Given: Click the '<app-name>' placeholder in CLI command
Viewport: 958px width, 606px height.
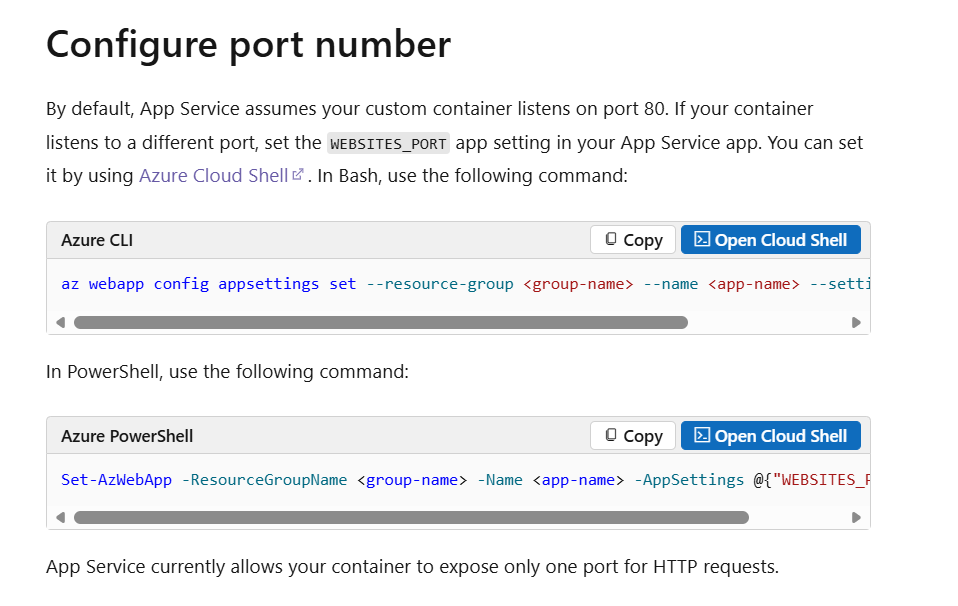Looking at the screenshot, I should 753,284.
